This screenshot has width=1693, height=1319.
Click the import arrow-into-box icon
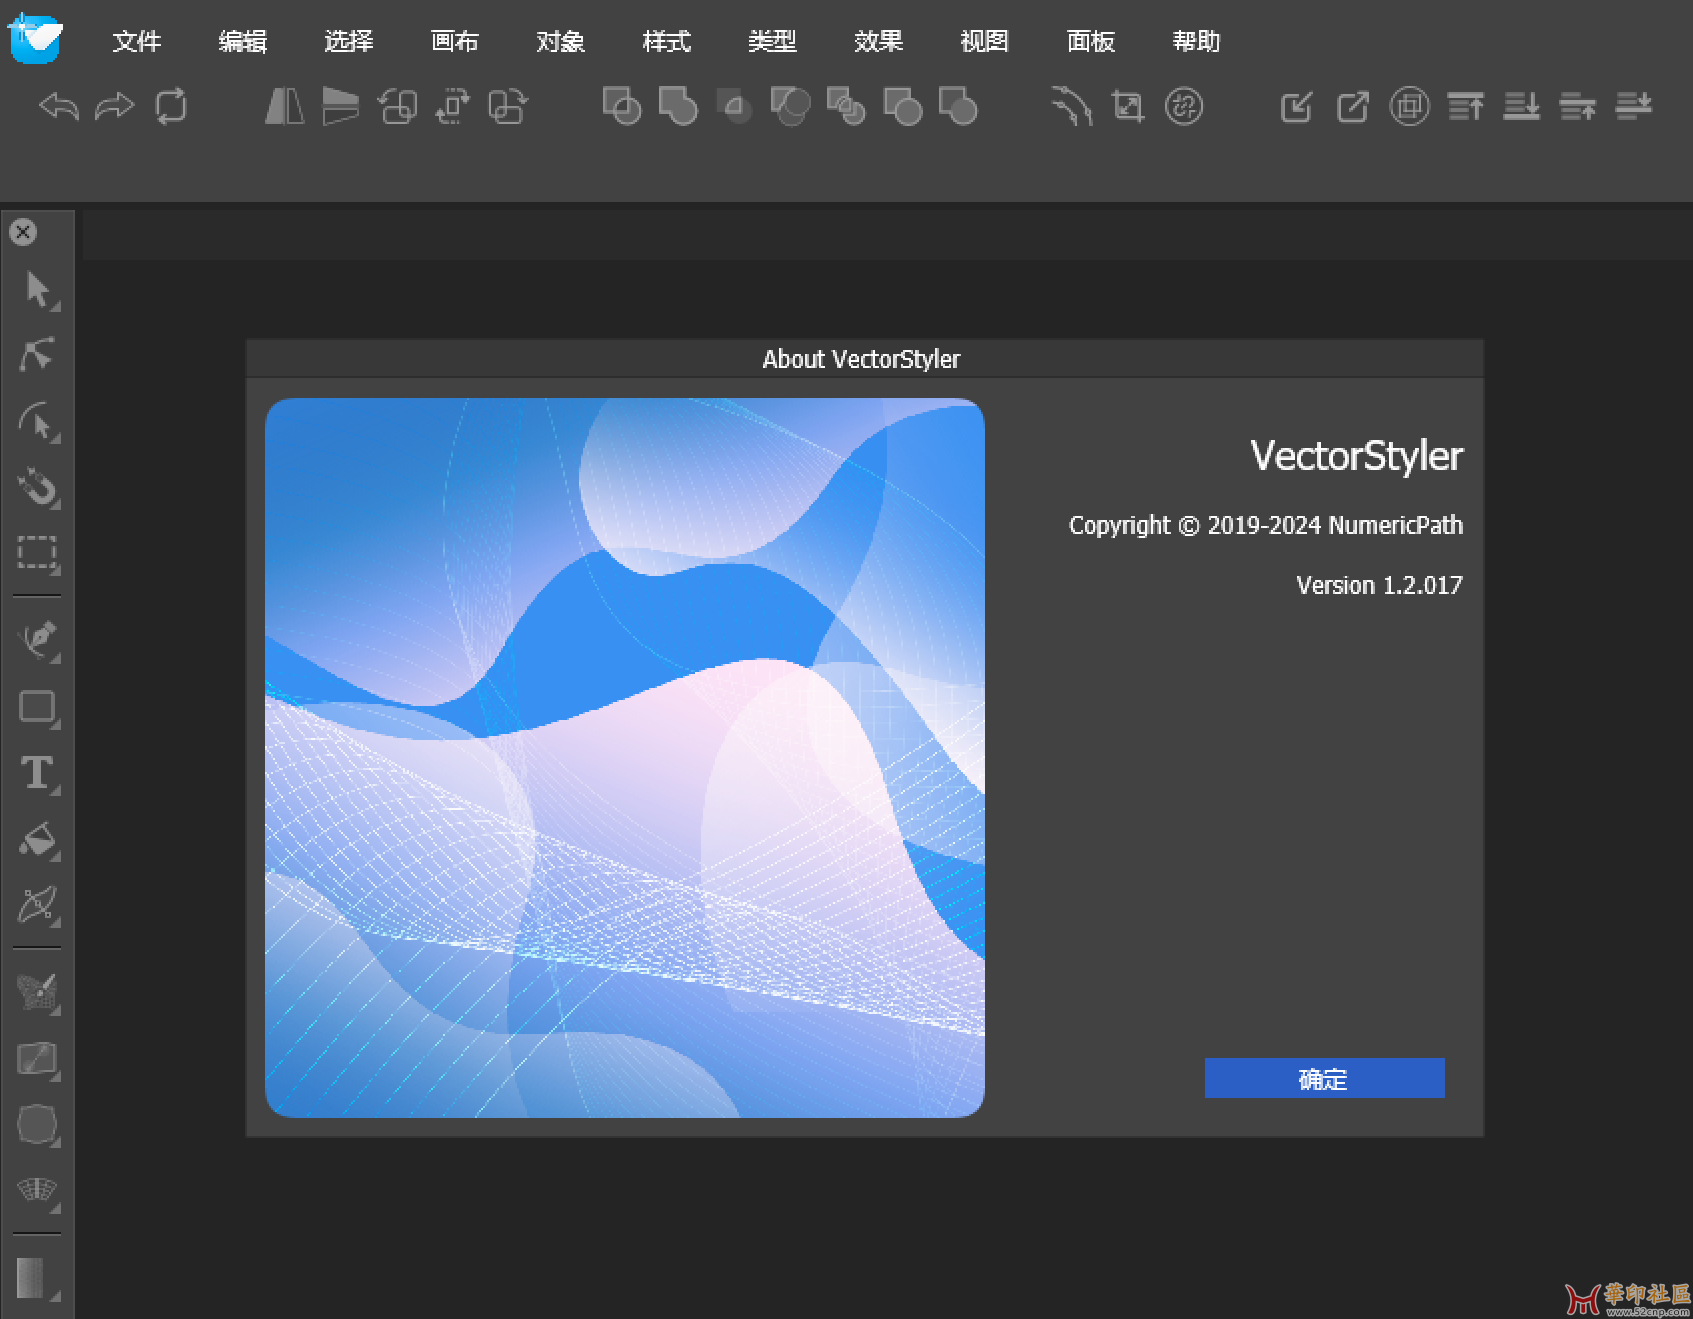tap(1296, 106)
